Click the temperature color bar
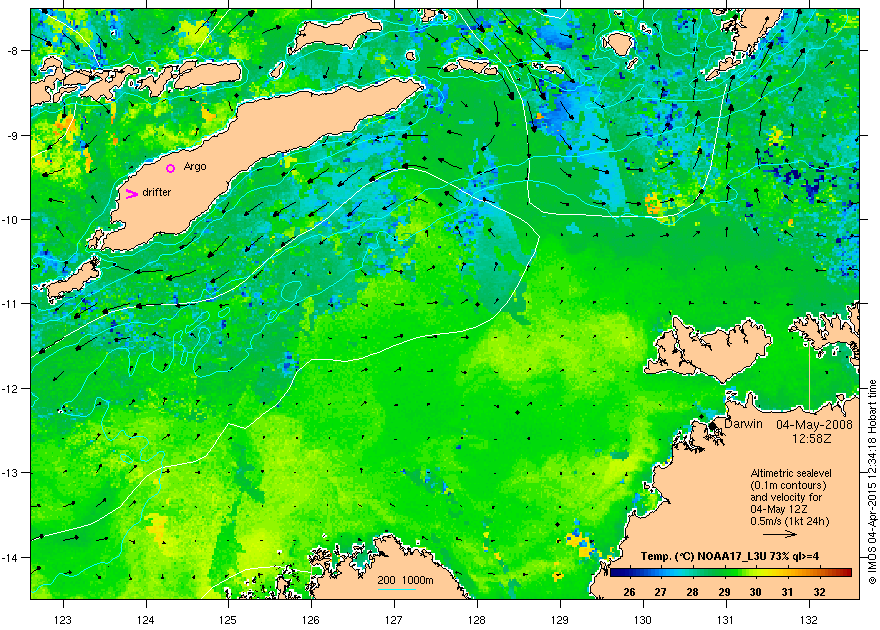The image size is (880, 630). pyautogui.click(x=730, y=572)
